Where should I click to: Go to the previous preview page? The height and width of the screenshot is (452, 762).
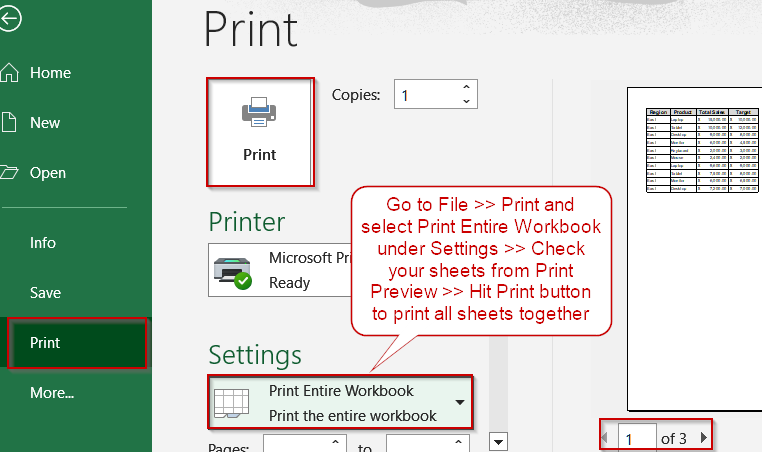(x=605, y=437)
